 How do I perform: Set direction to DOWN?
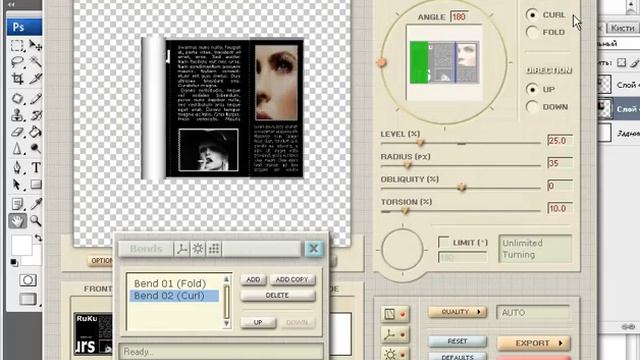(532, 107)
